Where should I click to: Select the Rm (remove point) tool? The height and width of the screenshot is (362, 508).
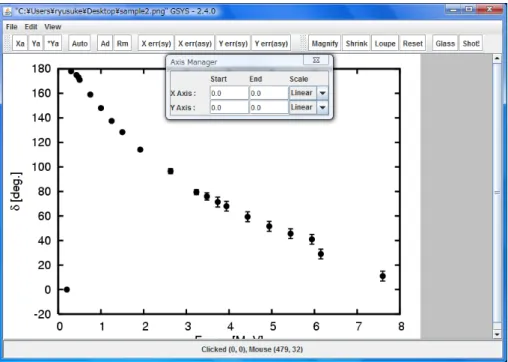122,43
